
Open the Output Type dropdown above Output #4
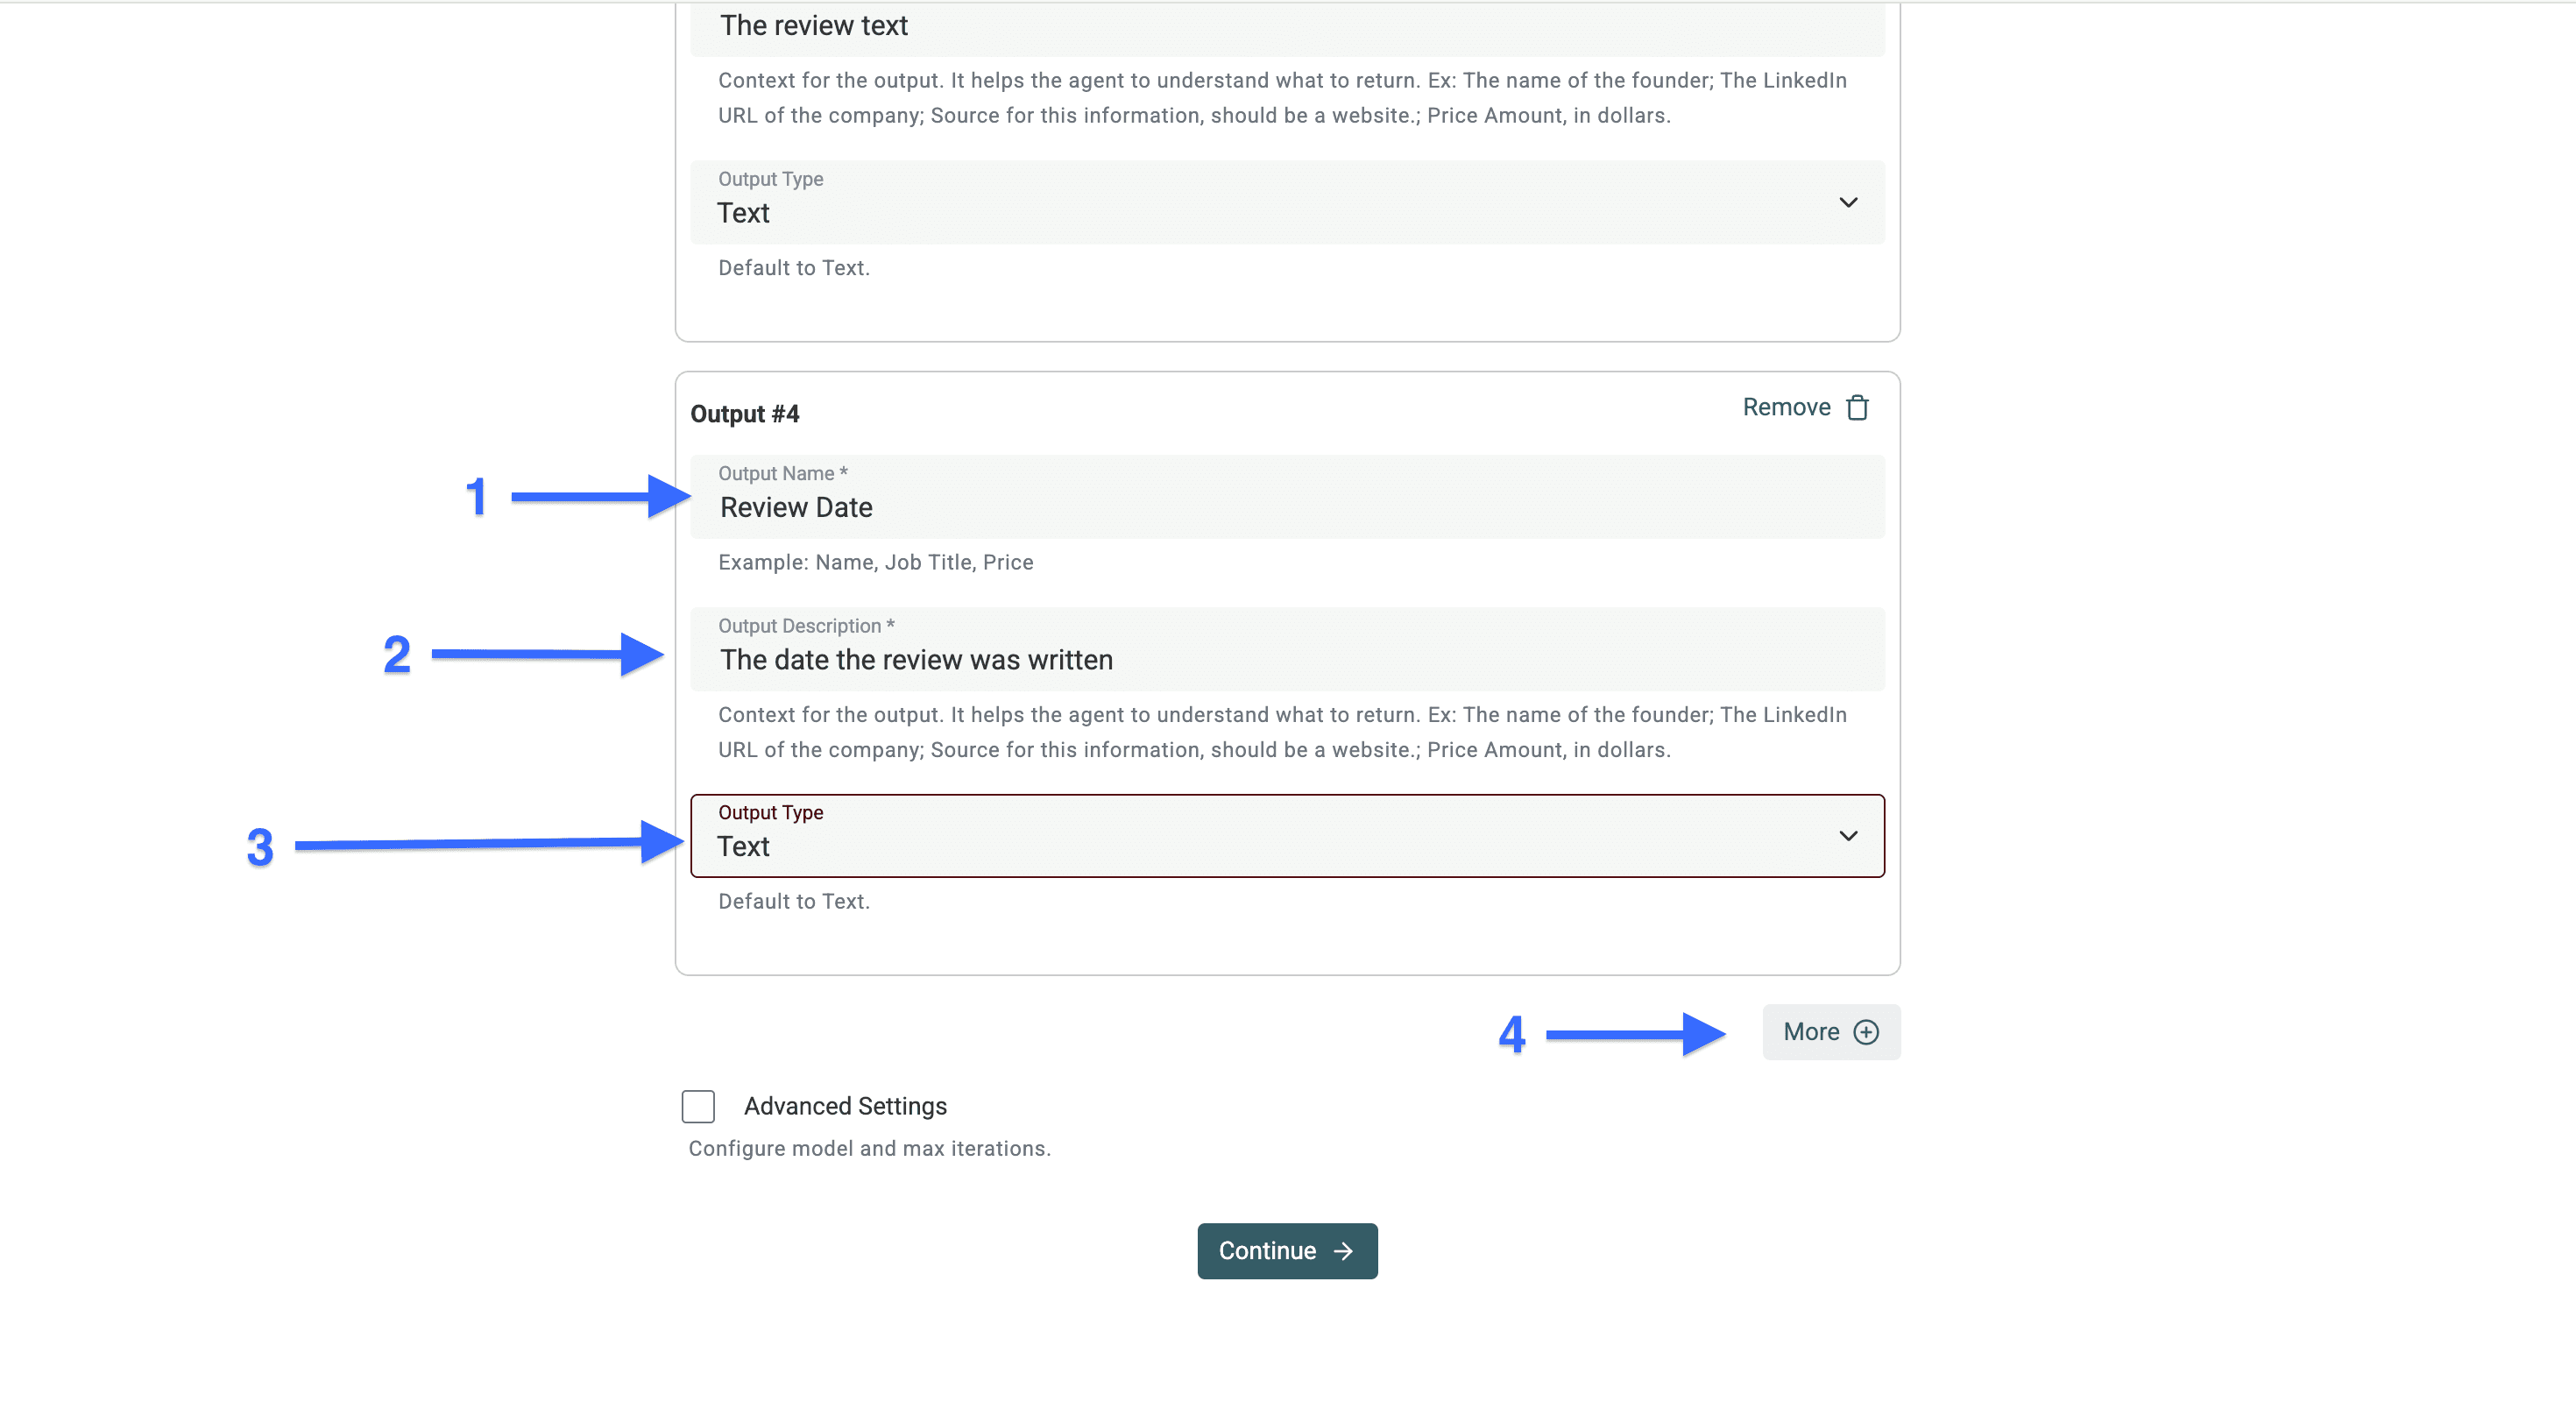click(1286, 202)
